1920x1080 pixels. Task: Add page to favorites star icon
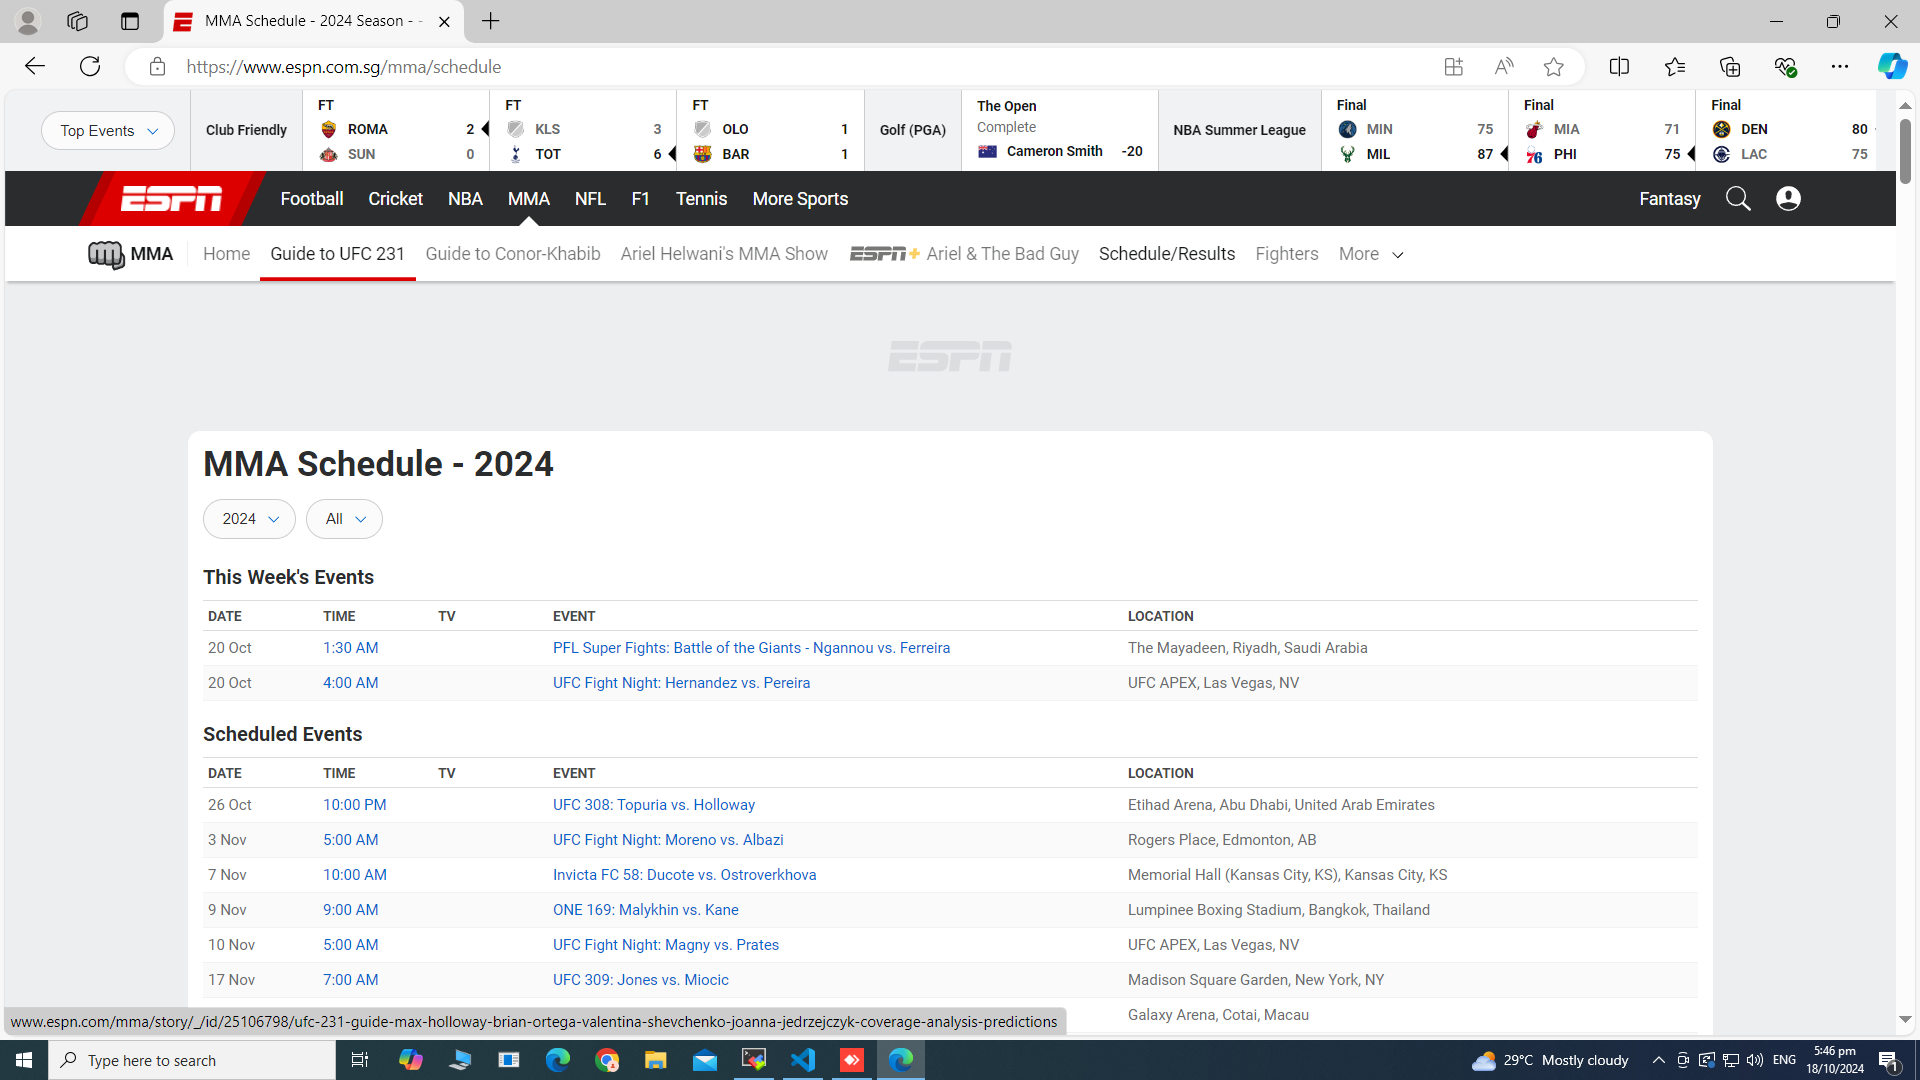coord(1553,67)
